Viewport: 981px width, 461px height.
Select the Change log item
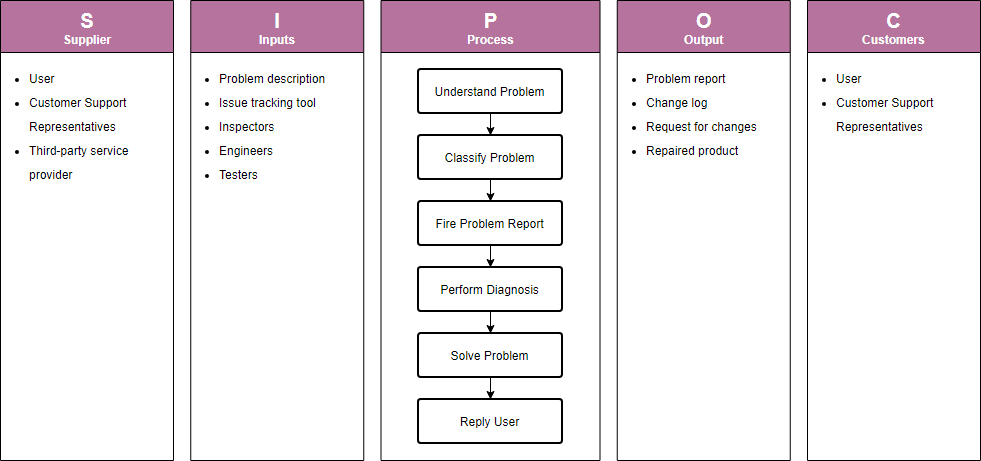pos(676,103)
